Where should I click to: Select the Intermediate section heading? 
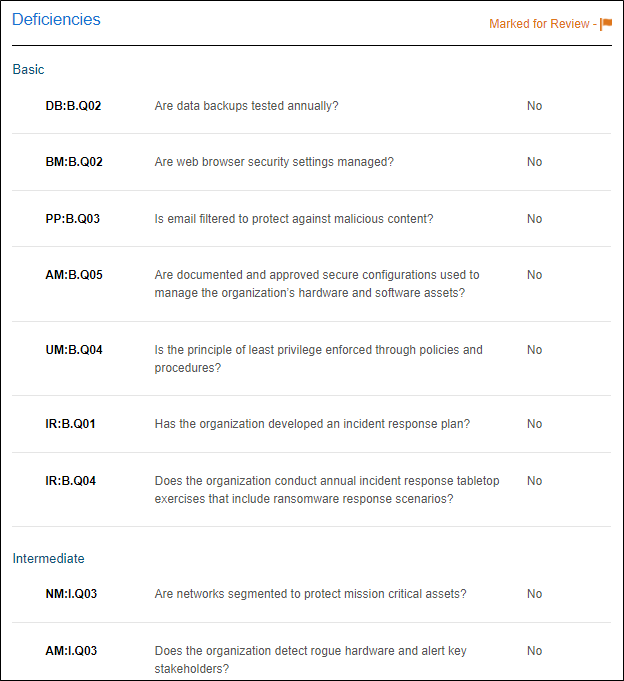(48, 558)
